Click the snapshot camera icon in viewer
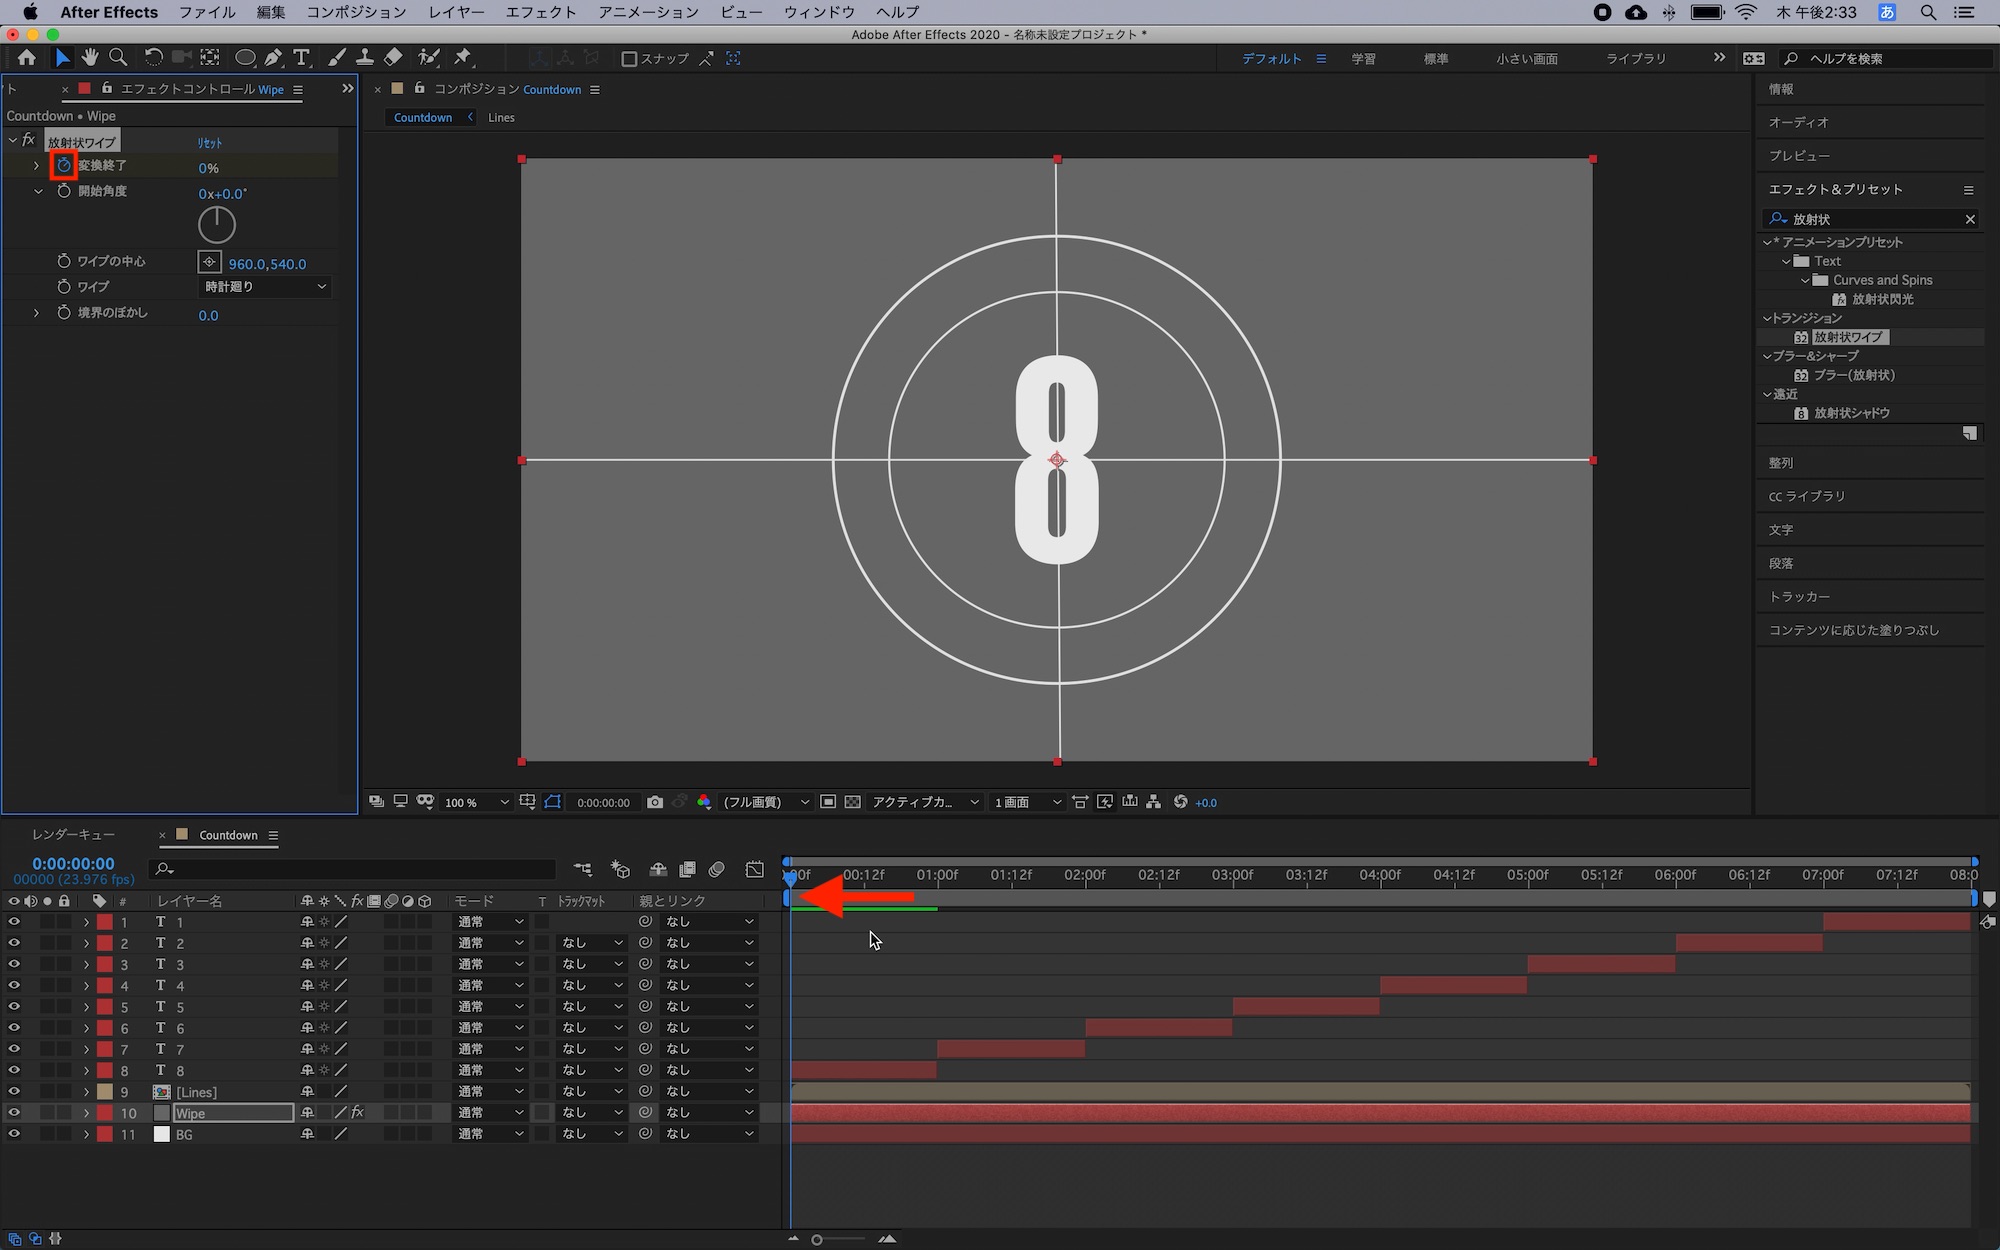This screenshot has width=2000, height=1250. click(655, 802)
